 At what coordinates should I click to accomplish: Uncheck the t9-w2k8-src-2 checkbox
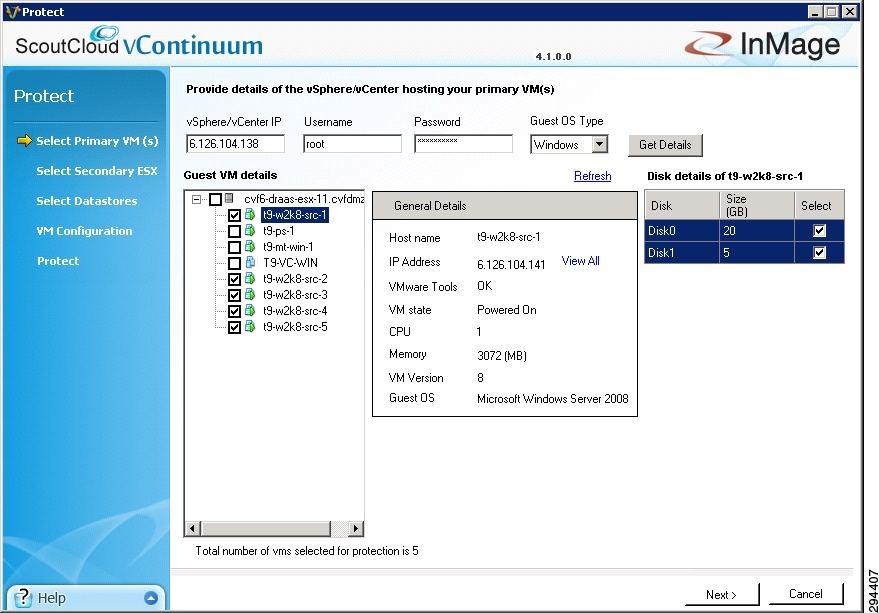(x=234, y=279)
